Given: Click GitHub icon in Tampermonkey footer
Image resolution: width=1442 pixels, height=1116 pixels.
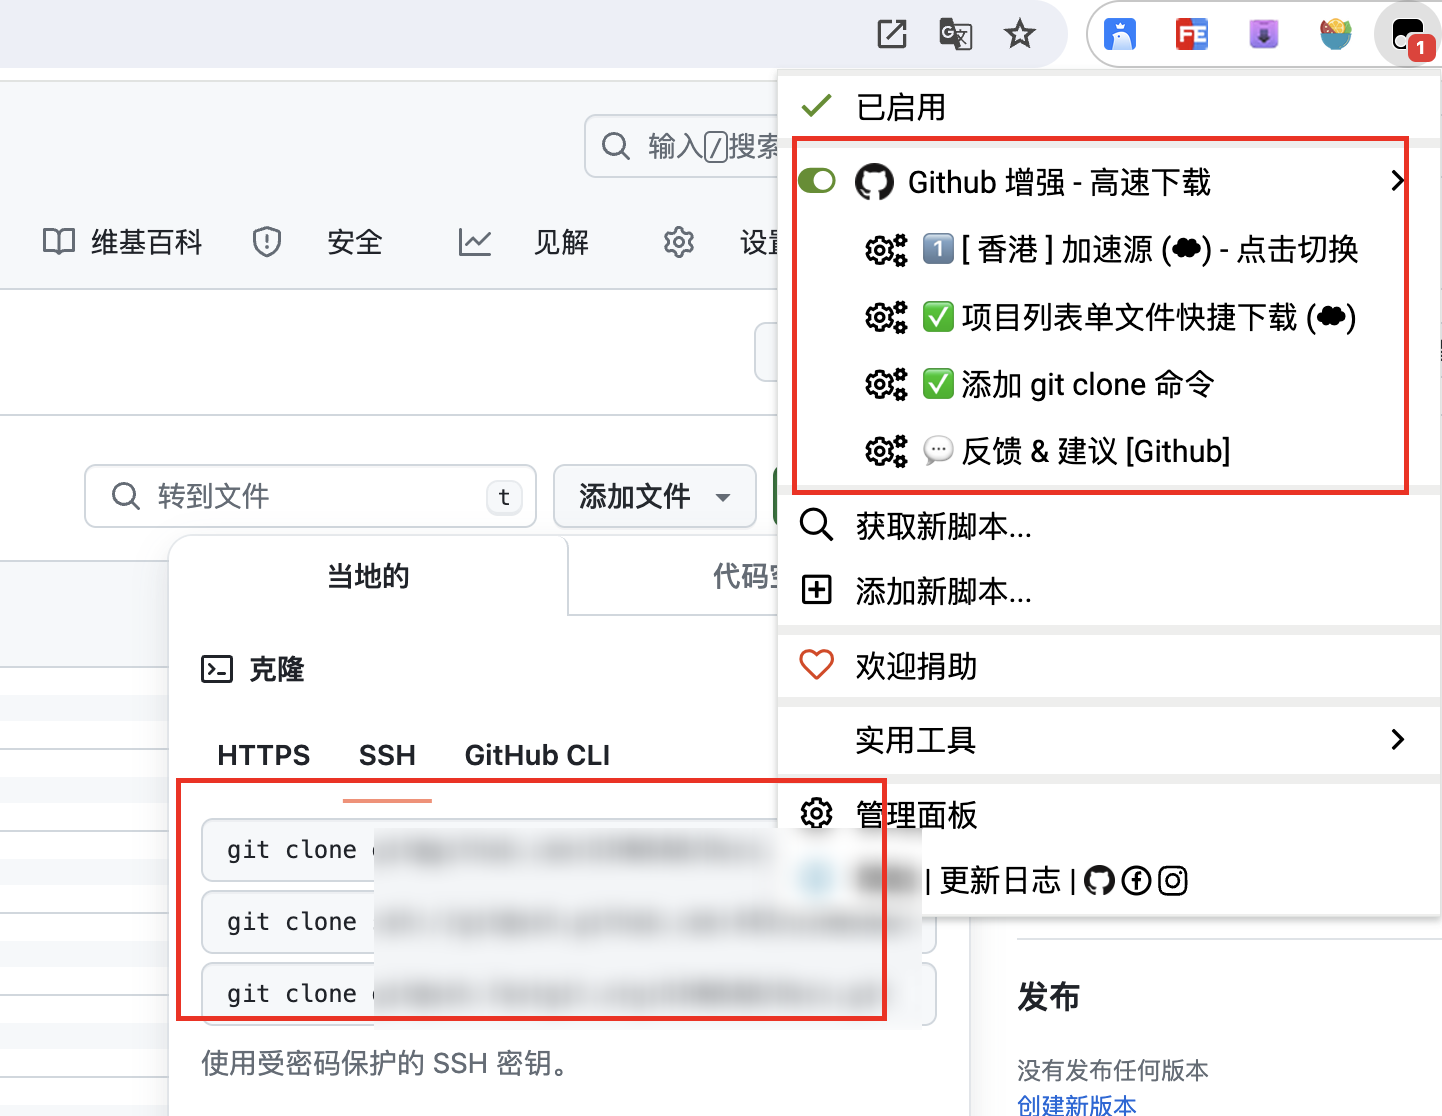Looking at the screenshot, I should tap(1099, 881).
